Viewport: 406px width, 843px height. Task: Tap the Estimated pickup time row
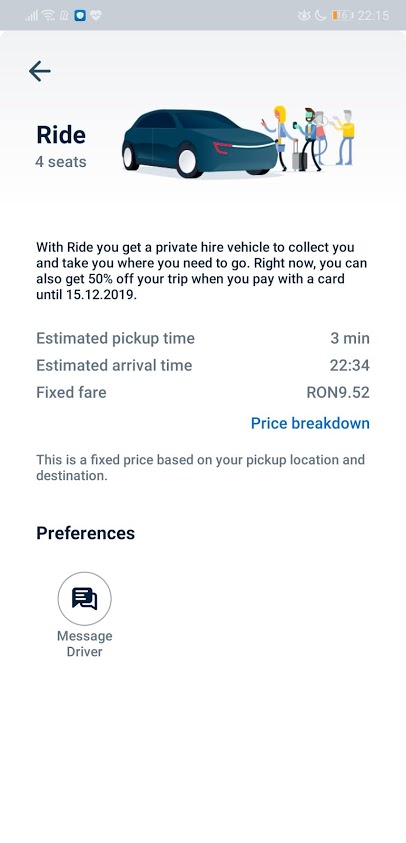[x=203, y=339]
